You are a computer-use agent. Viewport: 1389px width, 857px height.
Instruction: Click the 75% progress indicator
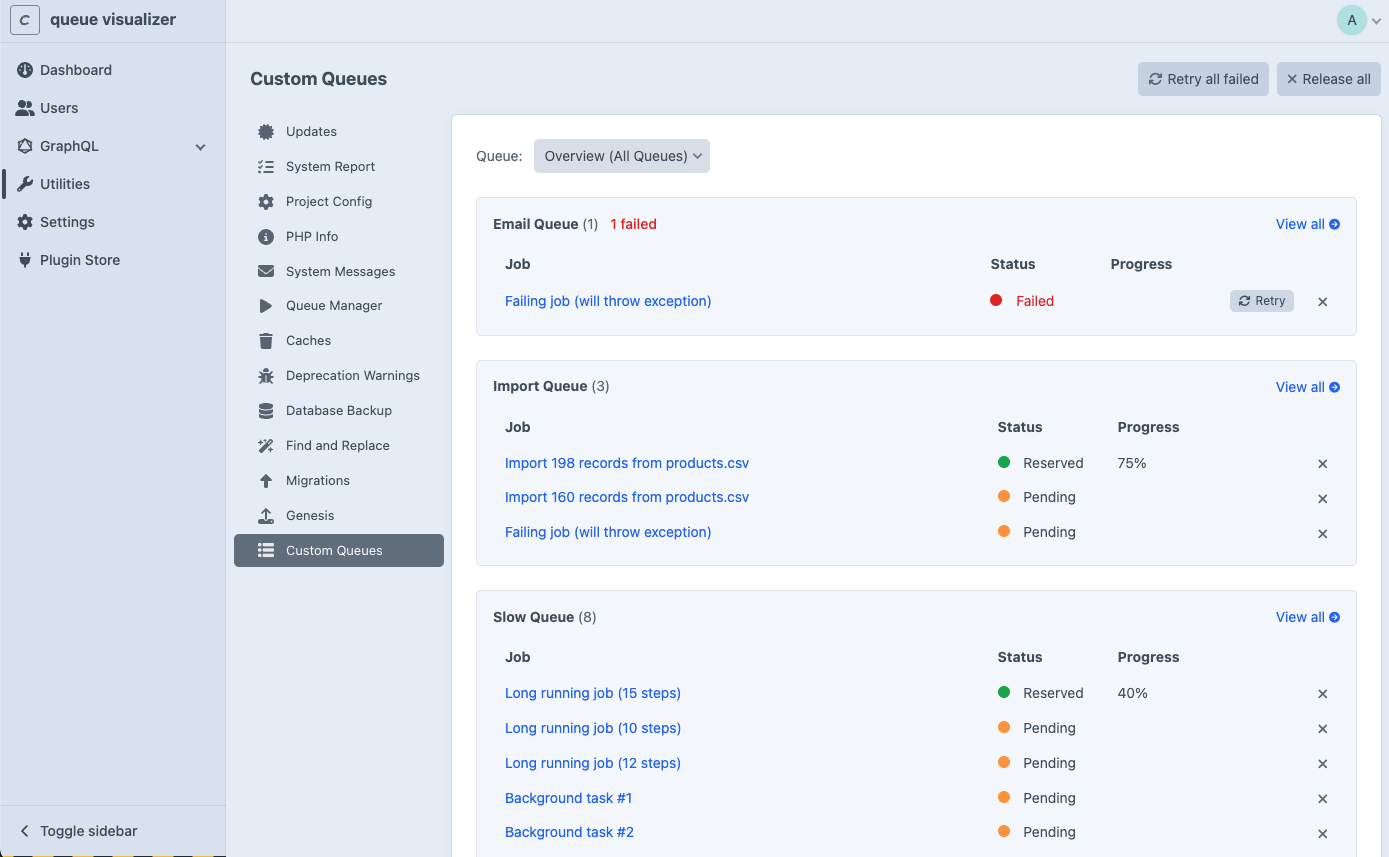(1131, 463)
